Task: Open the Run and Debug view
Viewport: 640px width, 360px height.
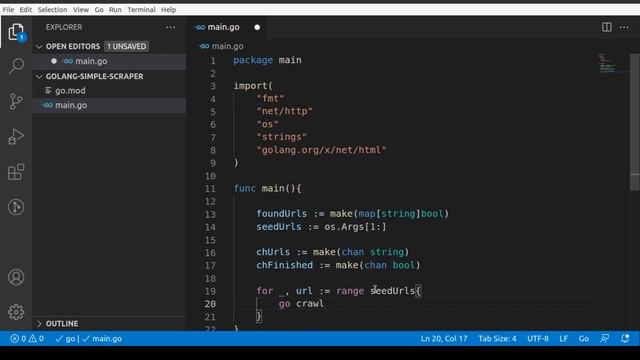Action: [16, 137]
